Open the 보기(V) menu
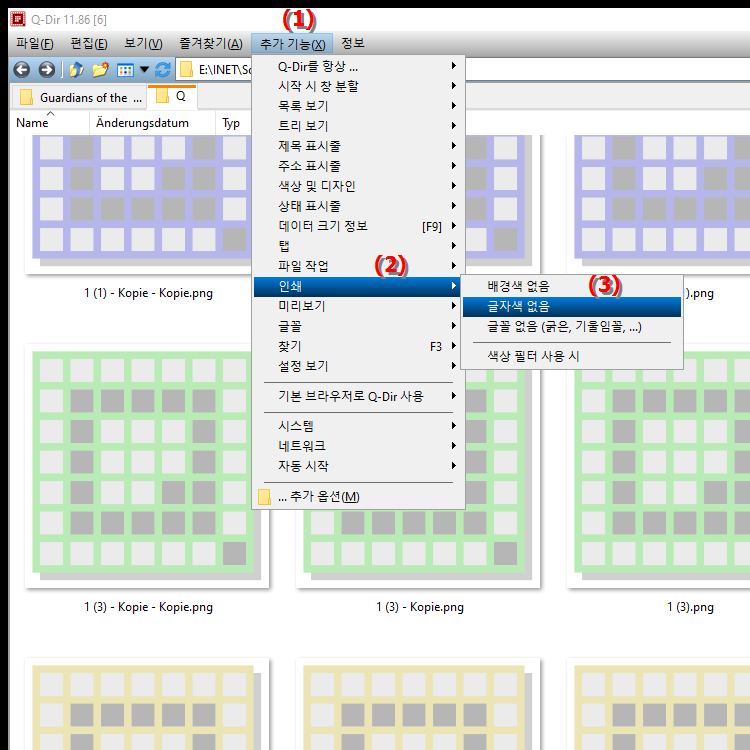The width and height of the screenshot is (750, 750). click(143, 44)
